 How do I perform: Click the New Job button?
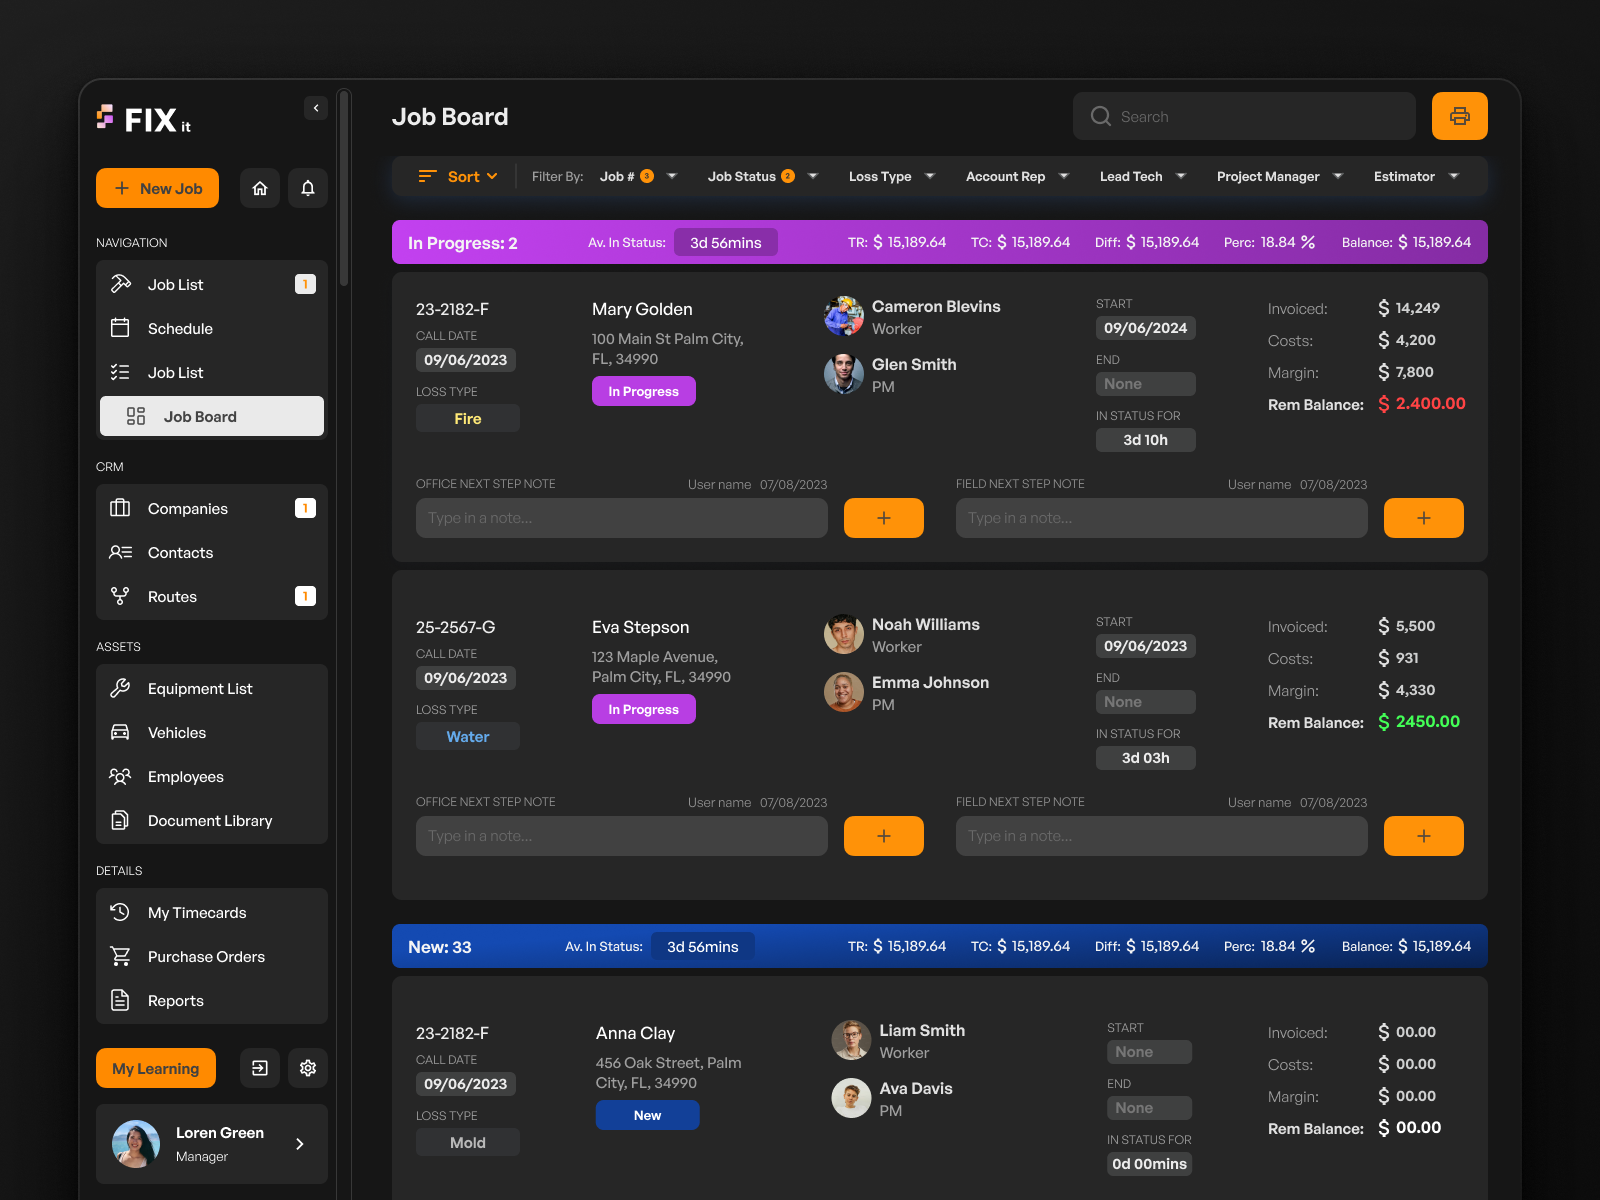point(157,188)
